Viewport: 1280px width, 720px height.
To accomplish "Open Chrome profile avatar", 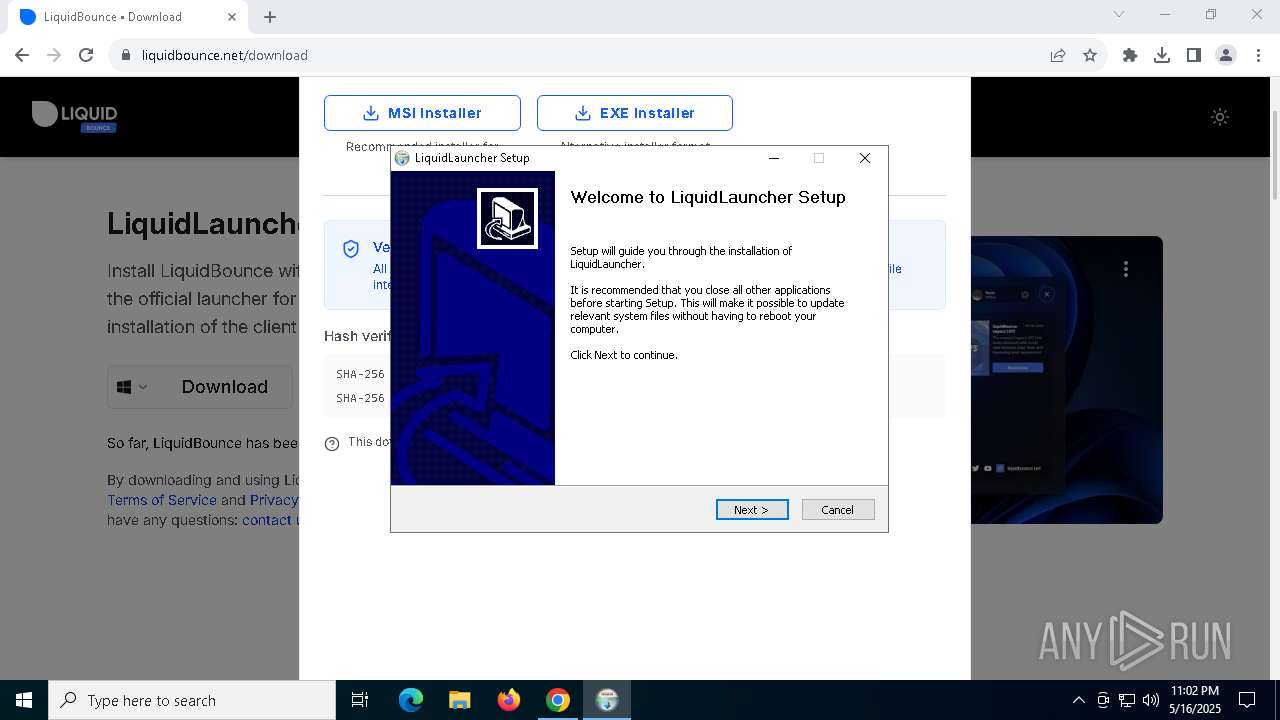I will click(1226, 55).
